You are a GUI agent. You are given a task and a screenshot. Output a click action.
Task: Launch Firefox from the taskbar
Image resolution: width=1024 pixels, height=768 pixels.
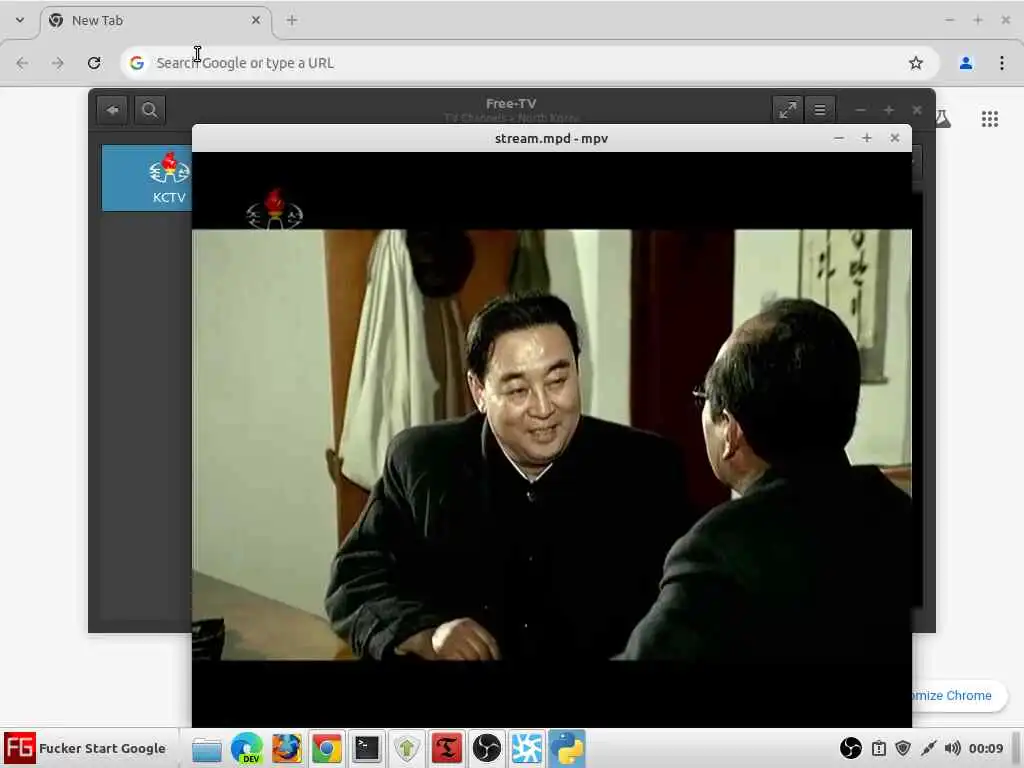(x=287, y=748)
